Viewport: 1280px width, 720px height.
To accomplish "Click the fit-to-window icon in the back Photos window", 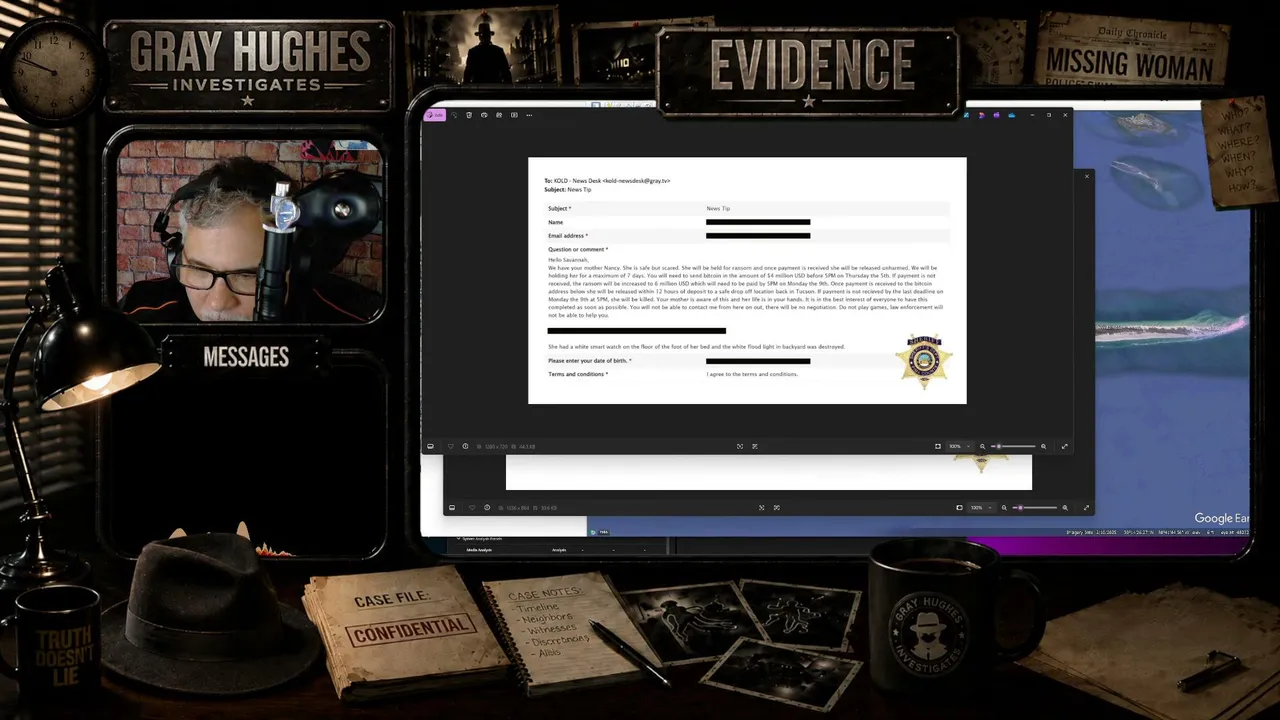I will click(959, 507).
